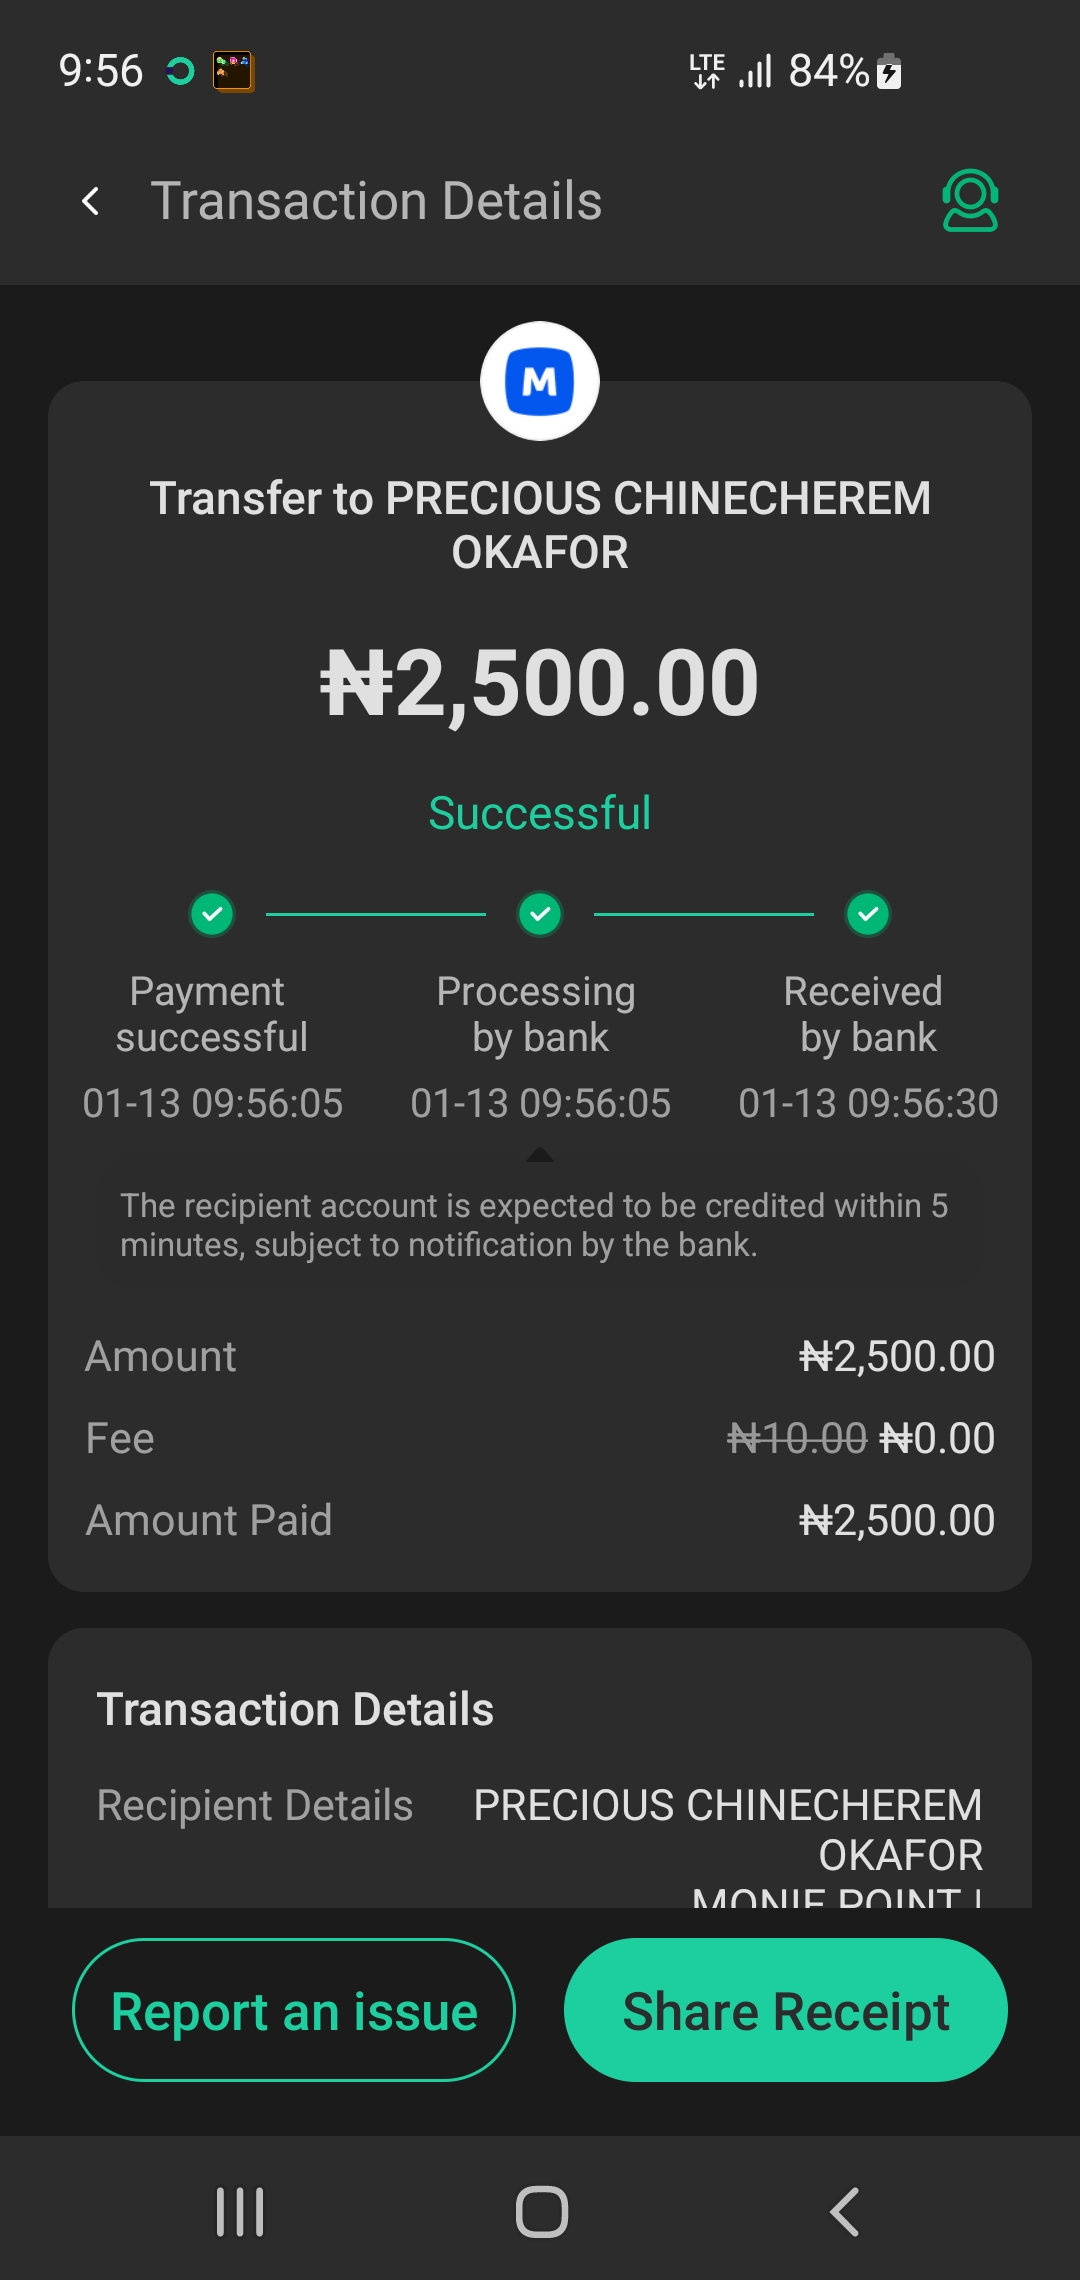Tap the app notification icon in status bar
This screenshot has width=1080, height=2280.
tap(233, 71)
